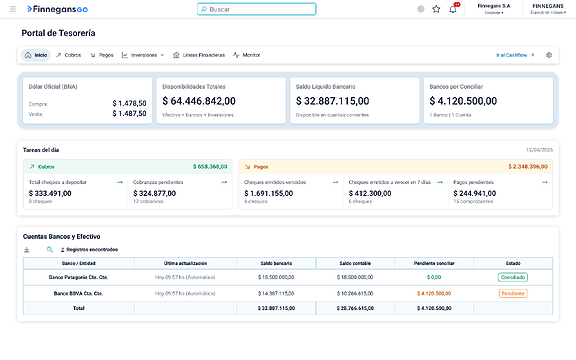Image resolution: width=576 pixels, height=360 pixels.
Task: Click the Pagos orange arrow icon
Action: coord(247,167)
